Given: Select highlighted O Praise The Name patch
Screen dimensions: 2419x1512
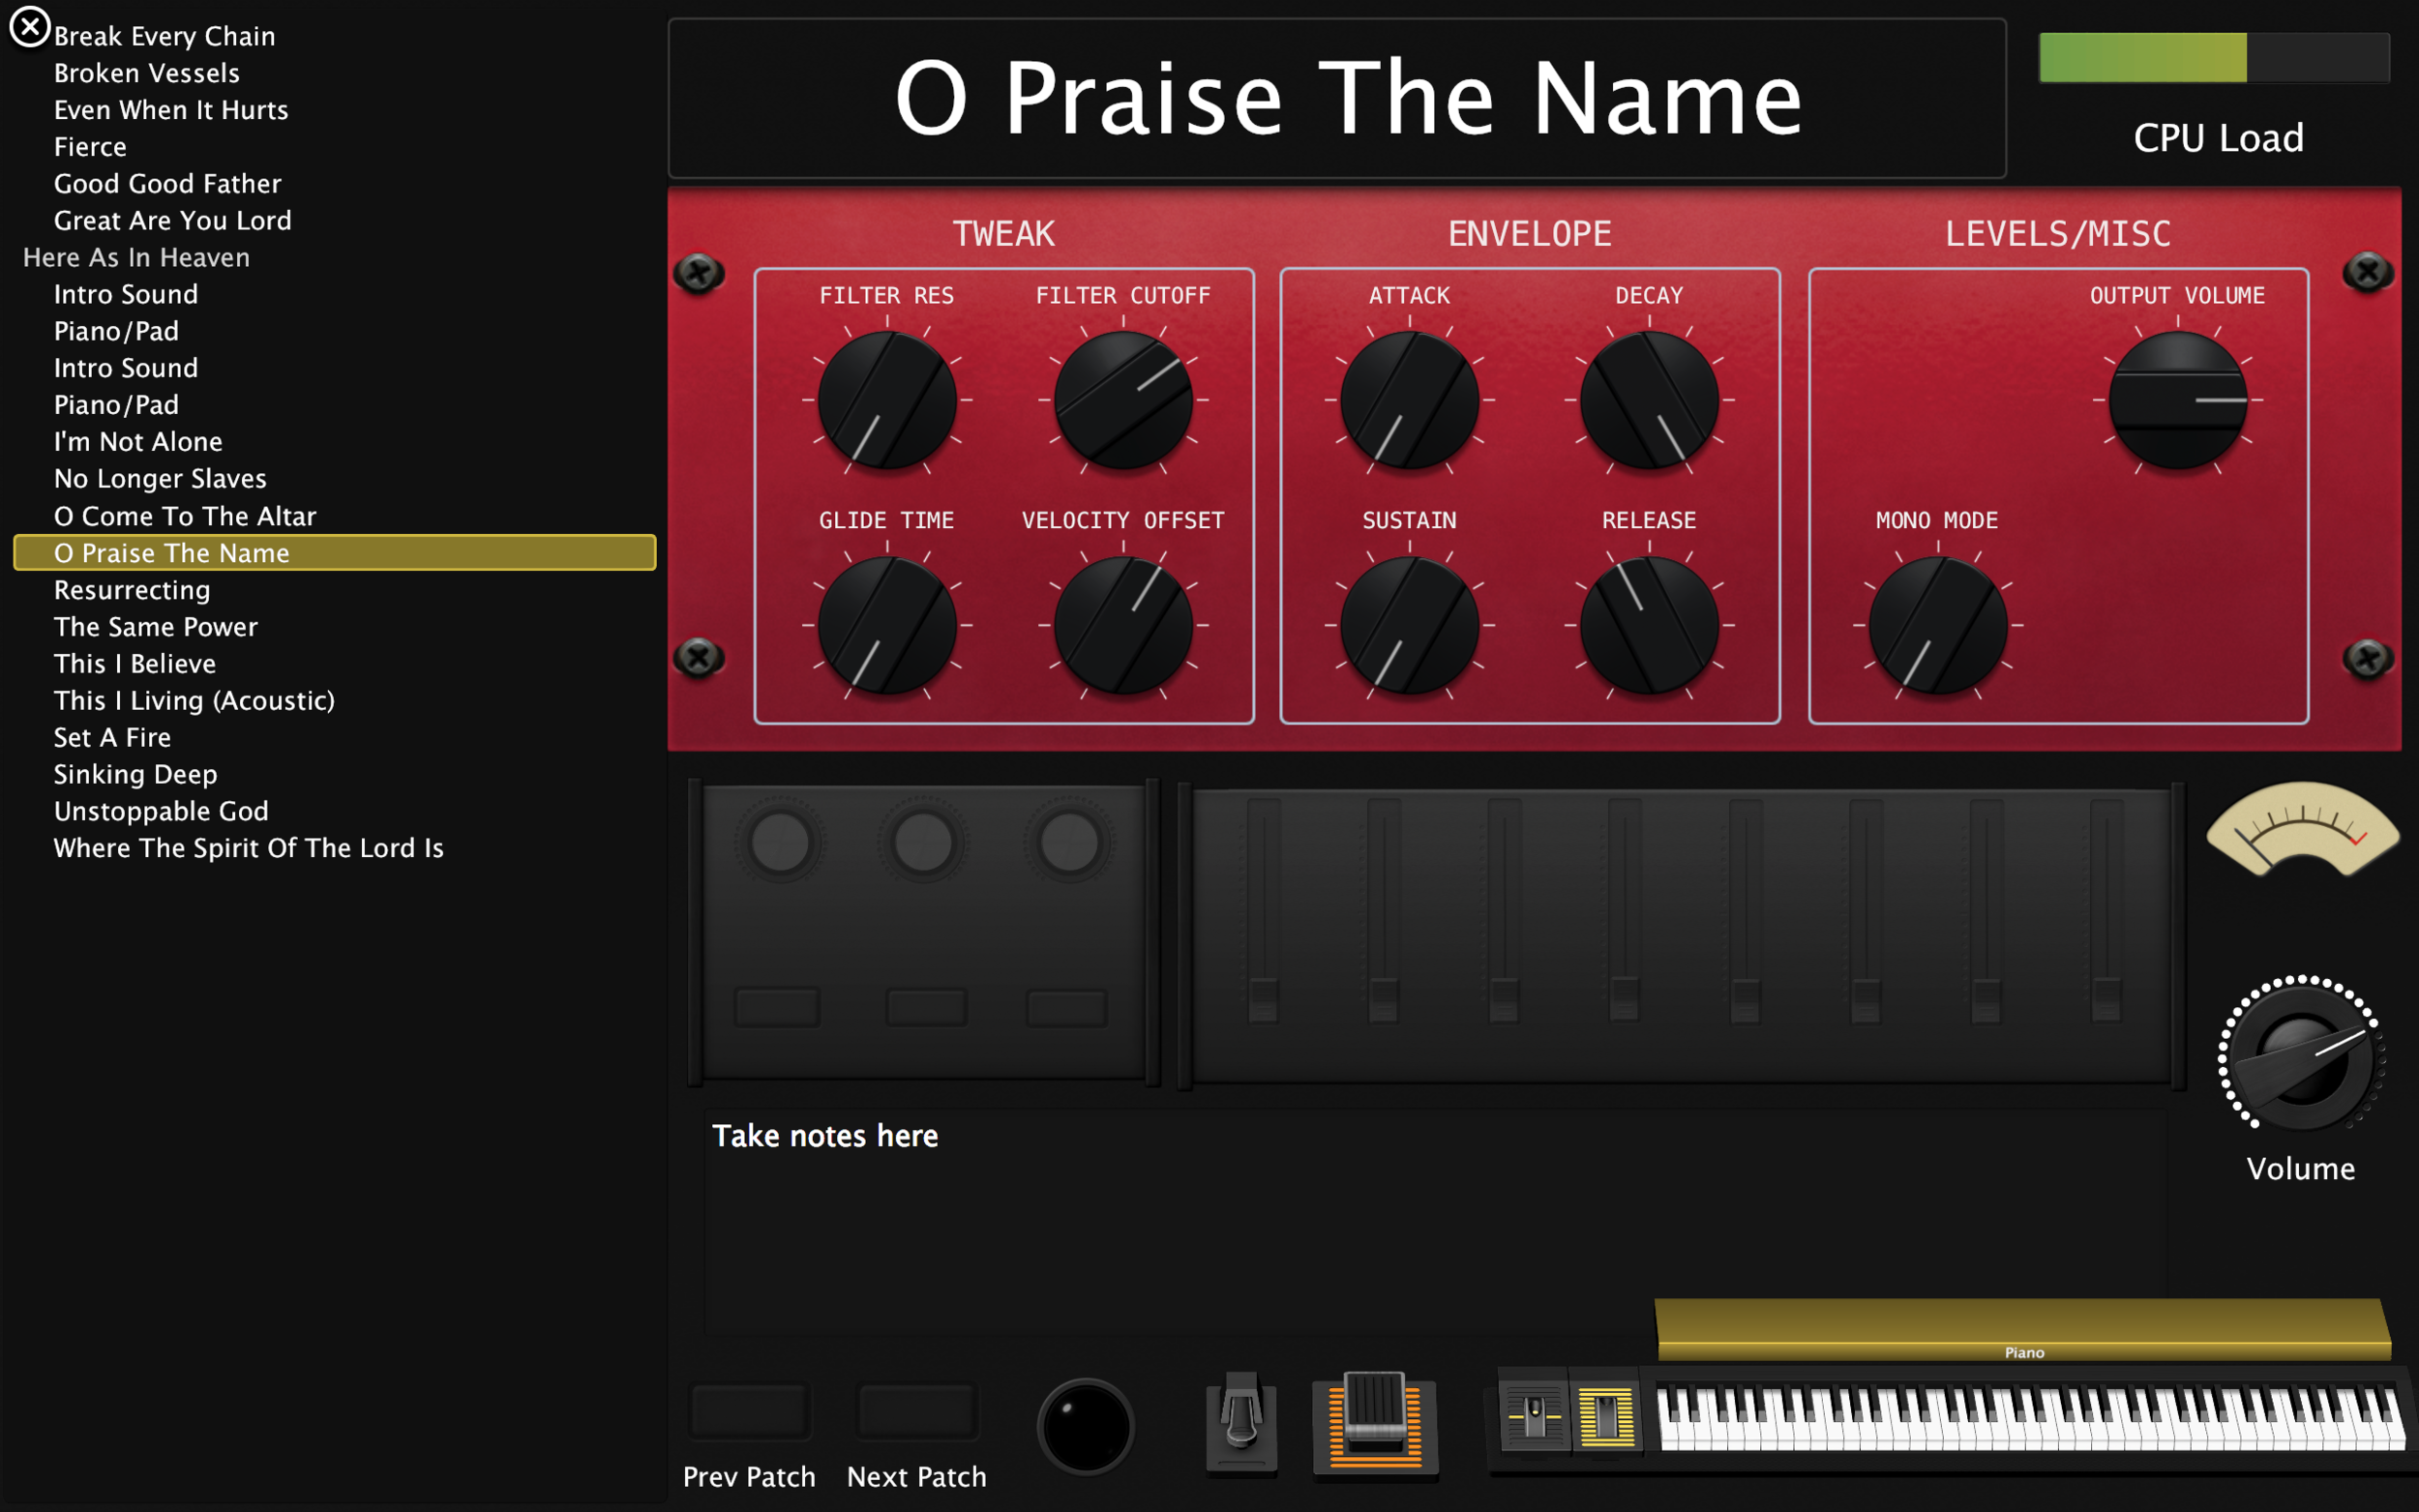Looking at the screenshot, I should (335, 552).
